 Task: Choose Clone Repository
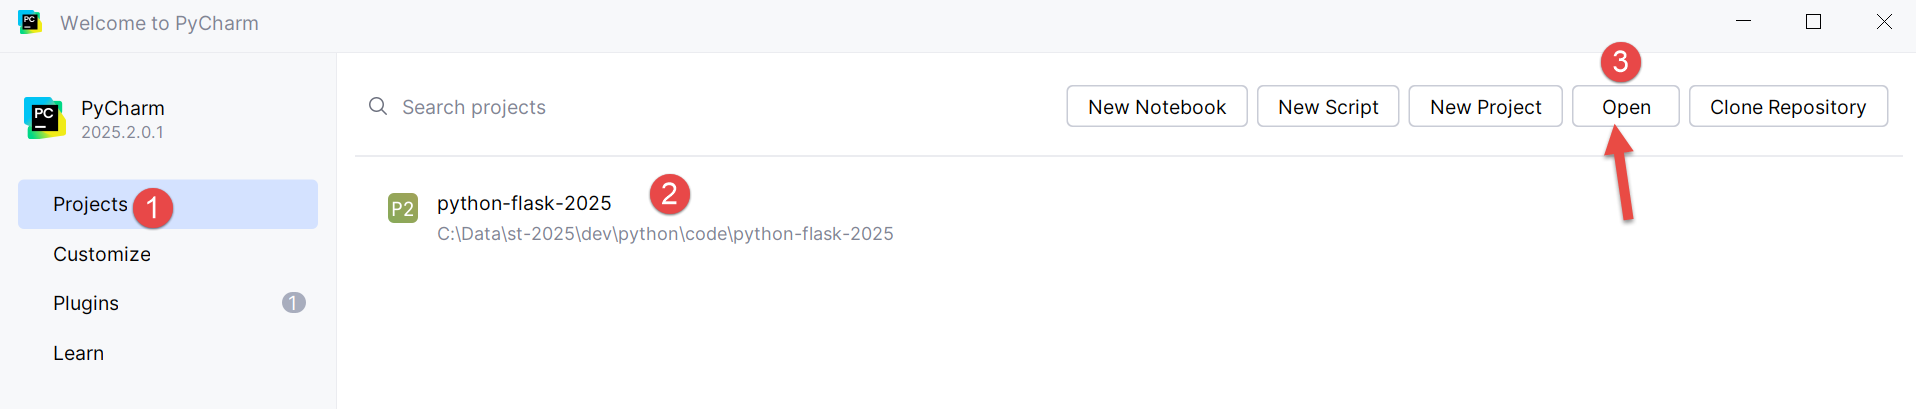pos(1787,106)
